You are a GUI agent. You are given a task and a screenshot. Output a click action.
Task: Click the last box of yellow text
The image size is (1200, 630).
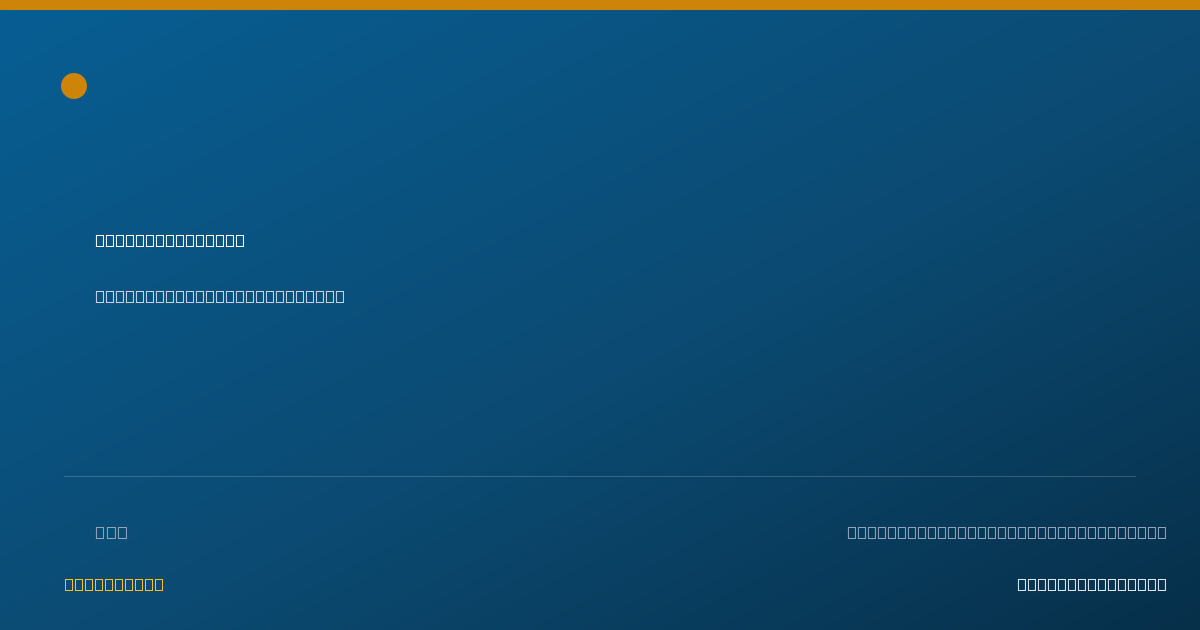159,584
